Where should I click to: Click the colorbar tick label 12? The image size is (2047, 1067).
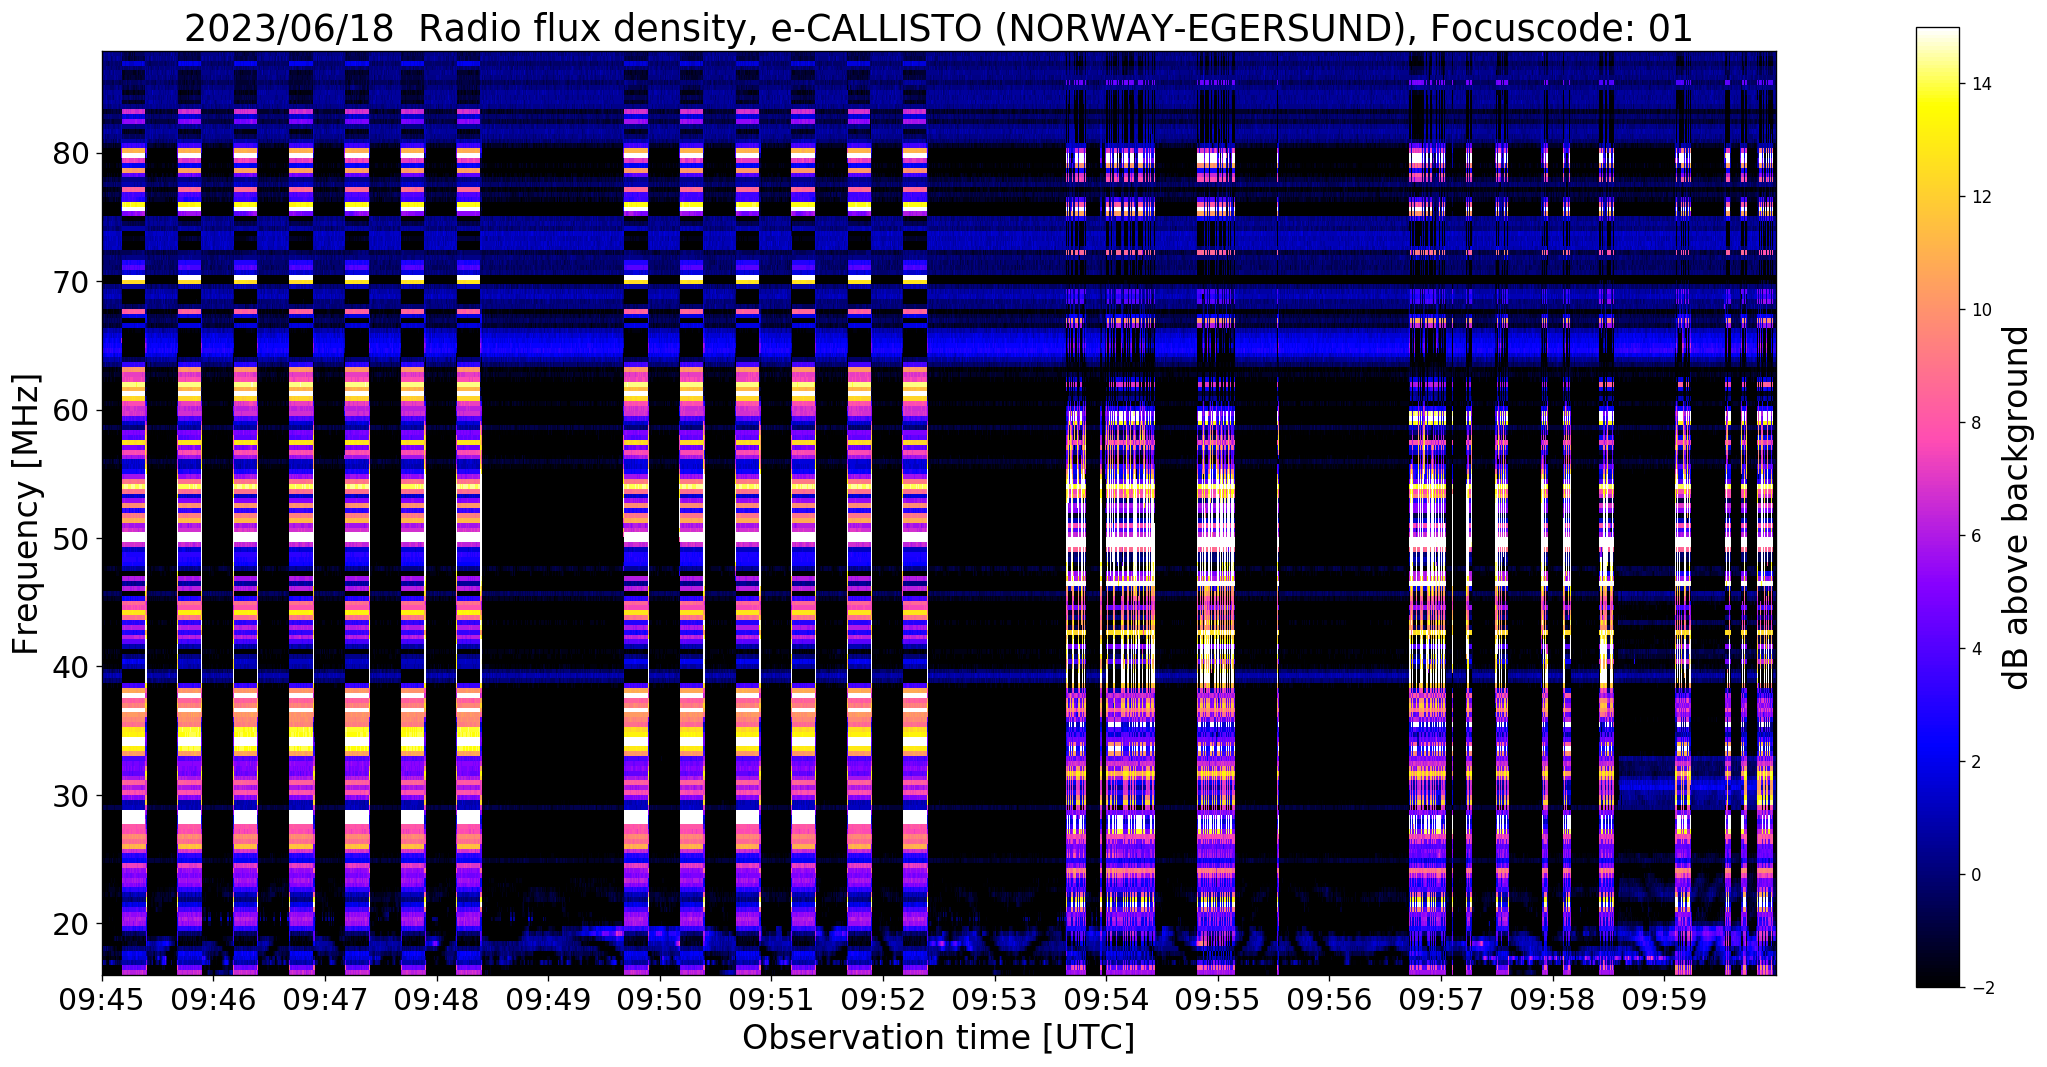pos(1980,197)
